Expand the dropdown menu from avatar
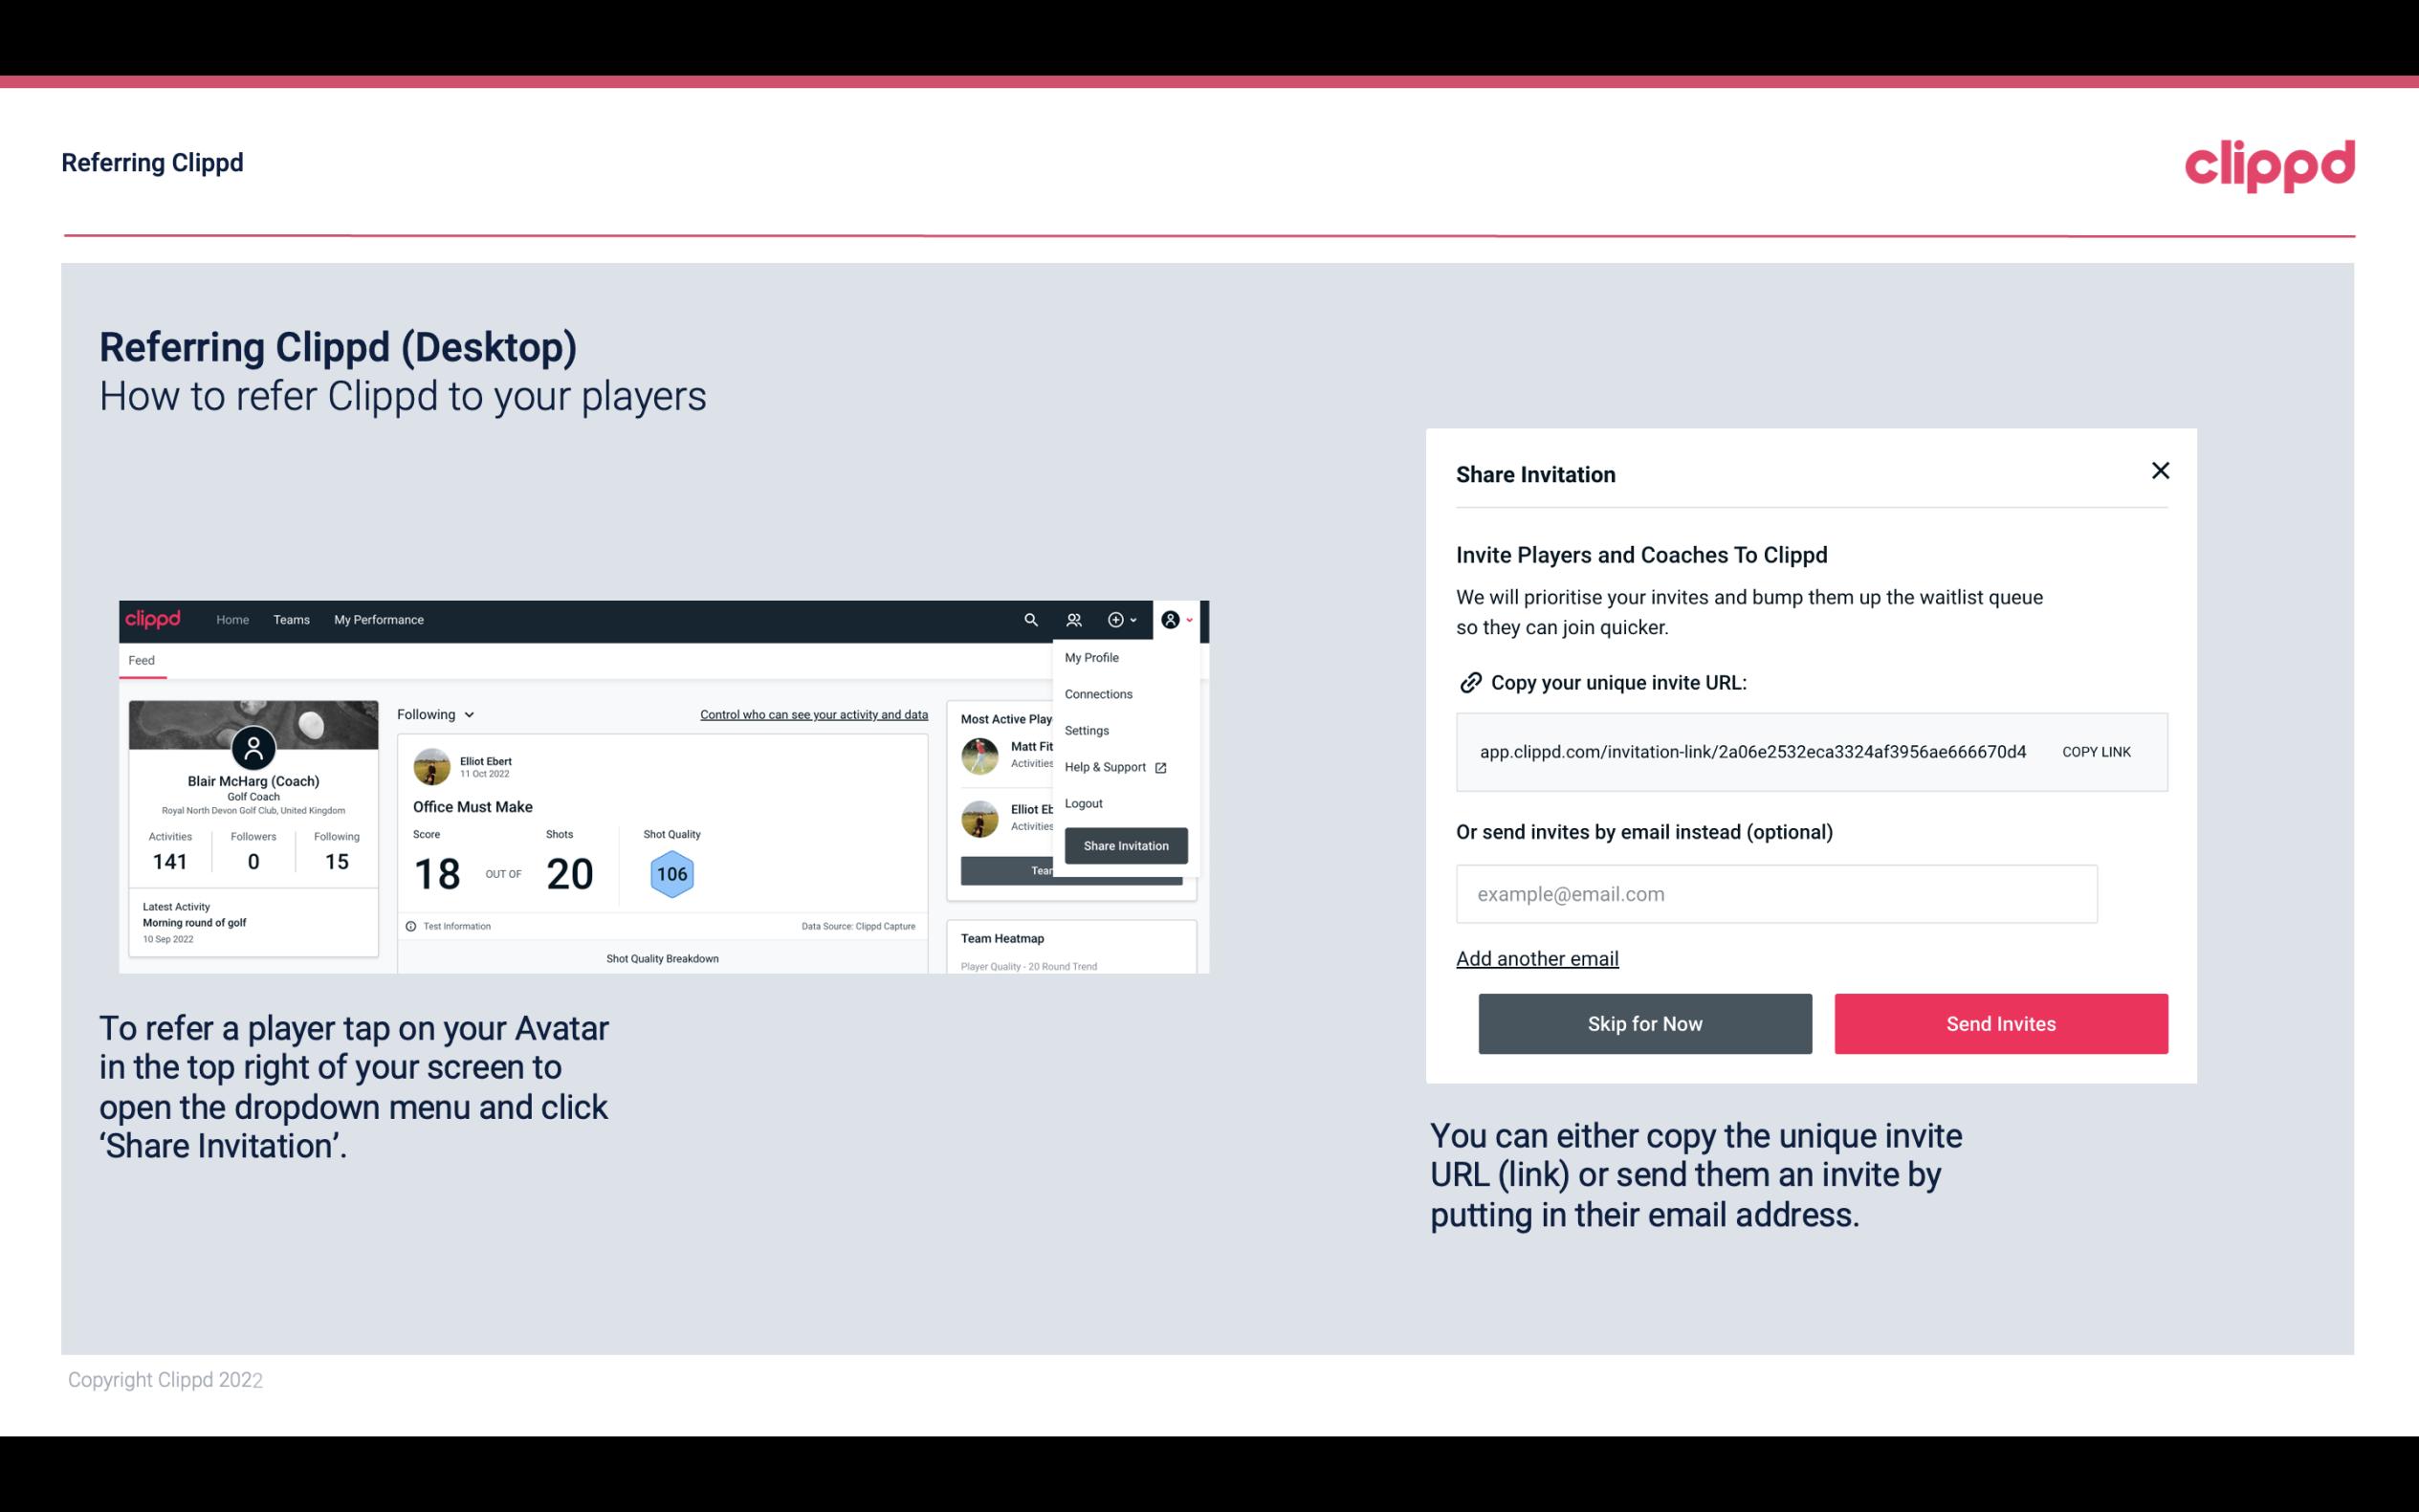The width and height of the screenshot is (2419, 1512). point(1177,619)
